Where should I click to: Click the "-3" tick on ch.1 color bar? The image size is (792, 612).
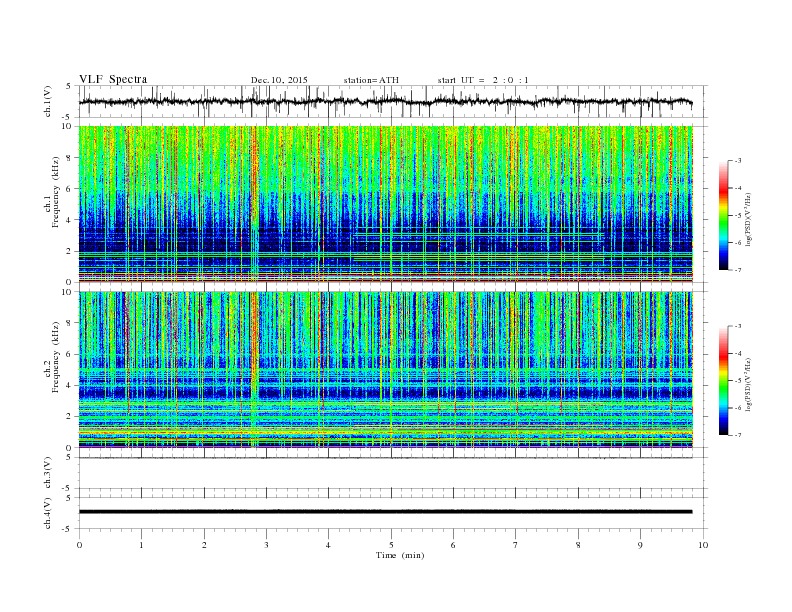(x=738, y=161)
